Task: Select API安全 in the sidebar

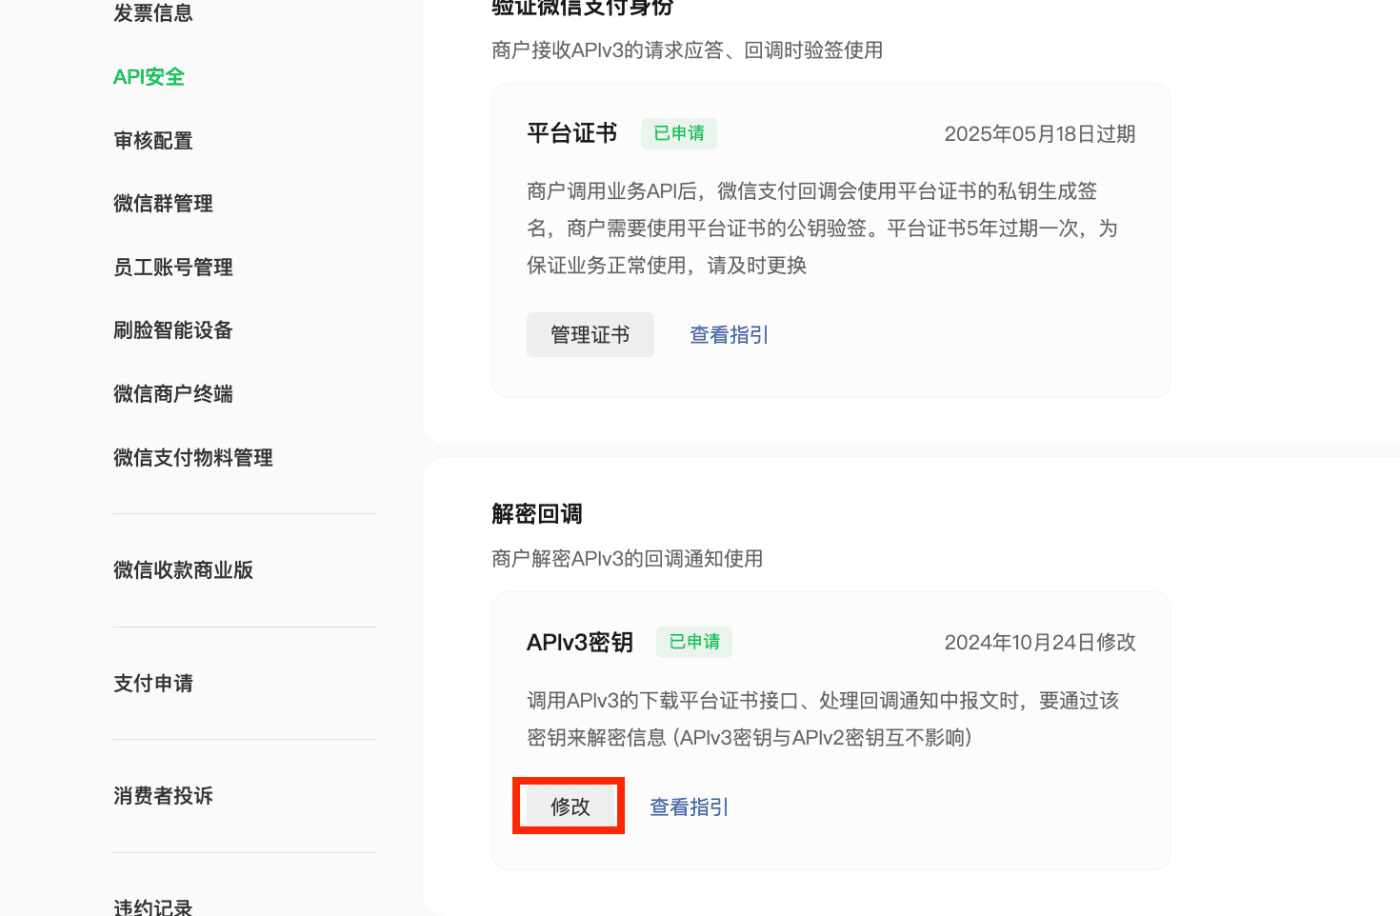Action: (149, 77)
